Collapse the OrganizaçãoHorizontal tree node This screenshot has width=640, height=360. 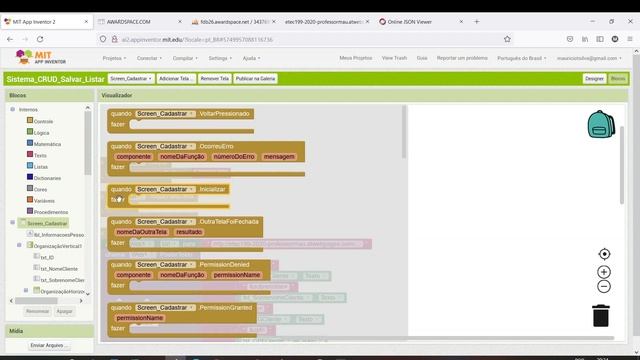tap(26, 290)
